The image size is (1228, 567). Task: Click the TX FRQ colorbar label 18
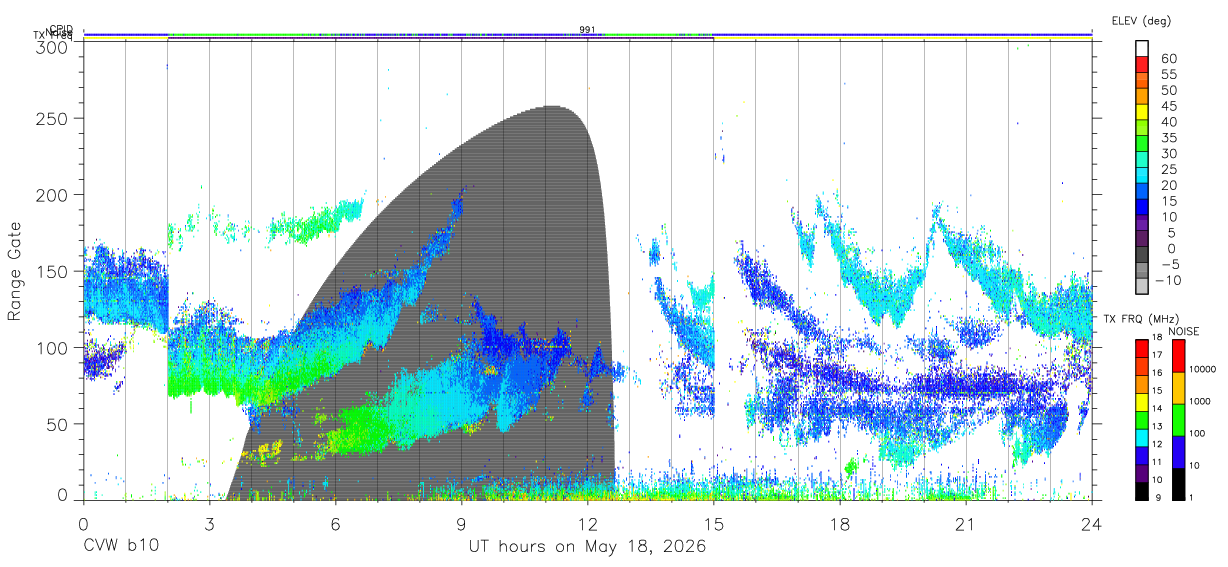(x=1157, y=337)
